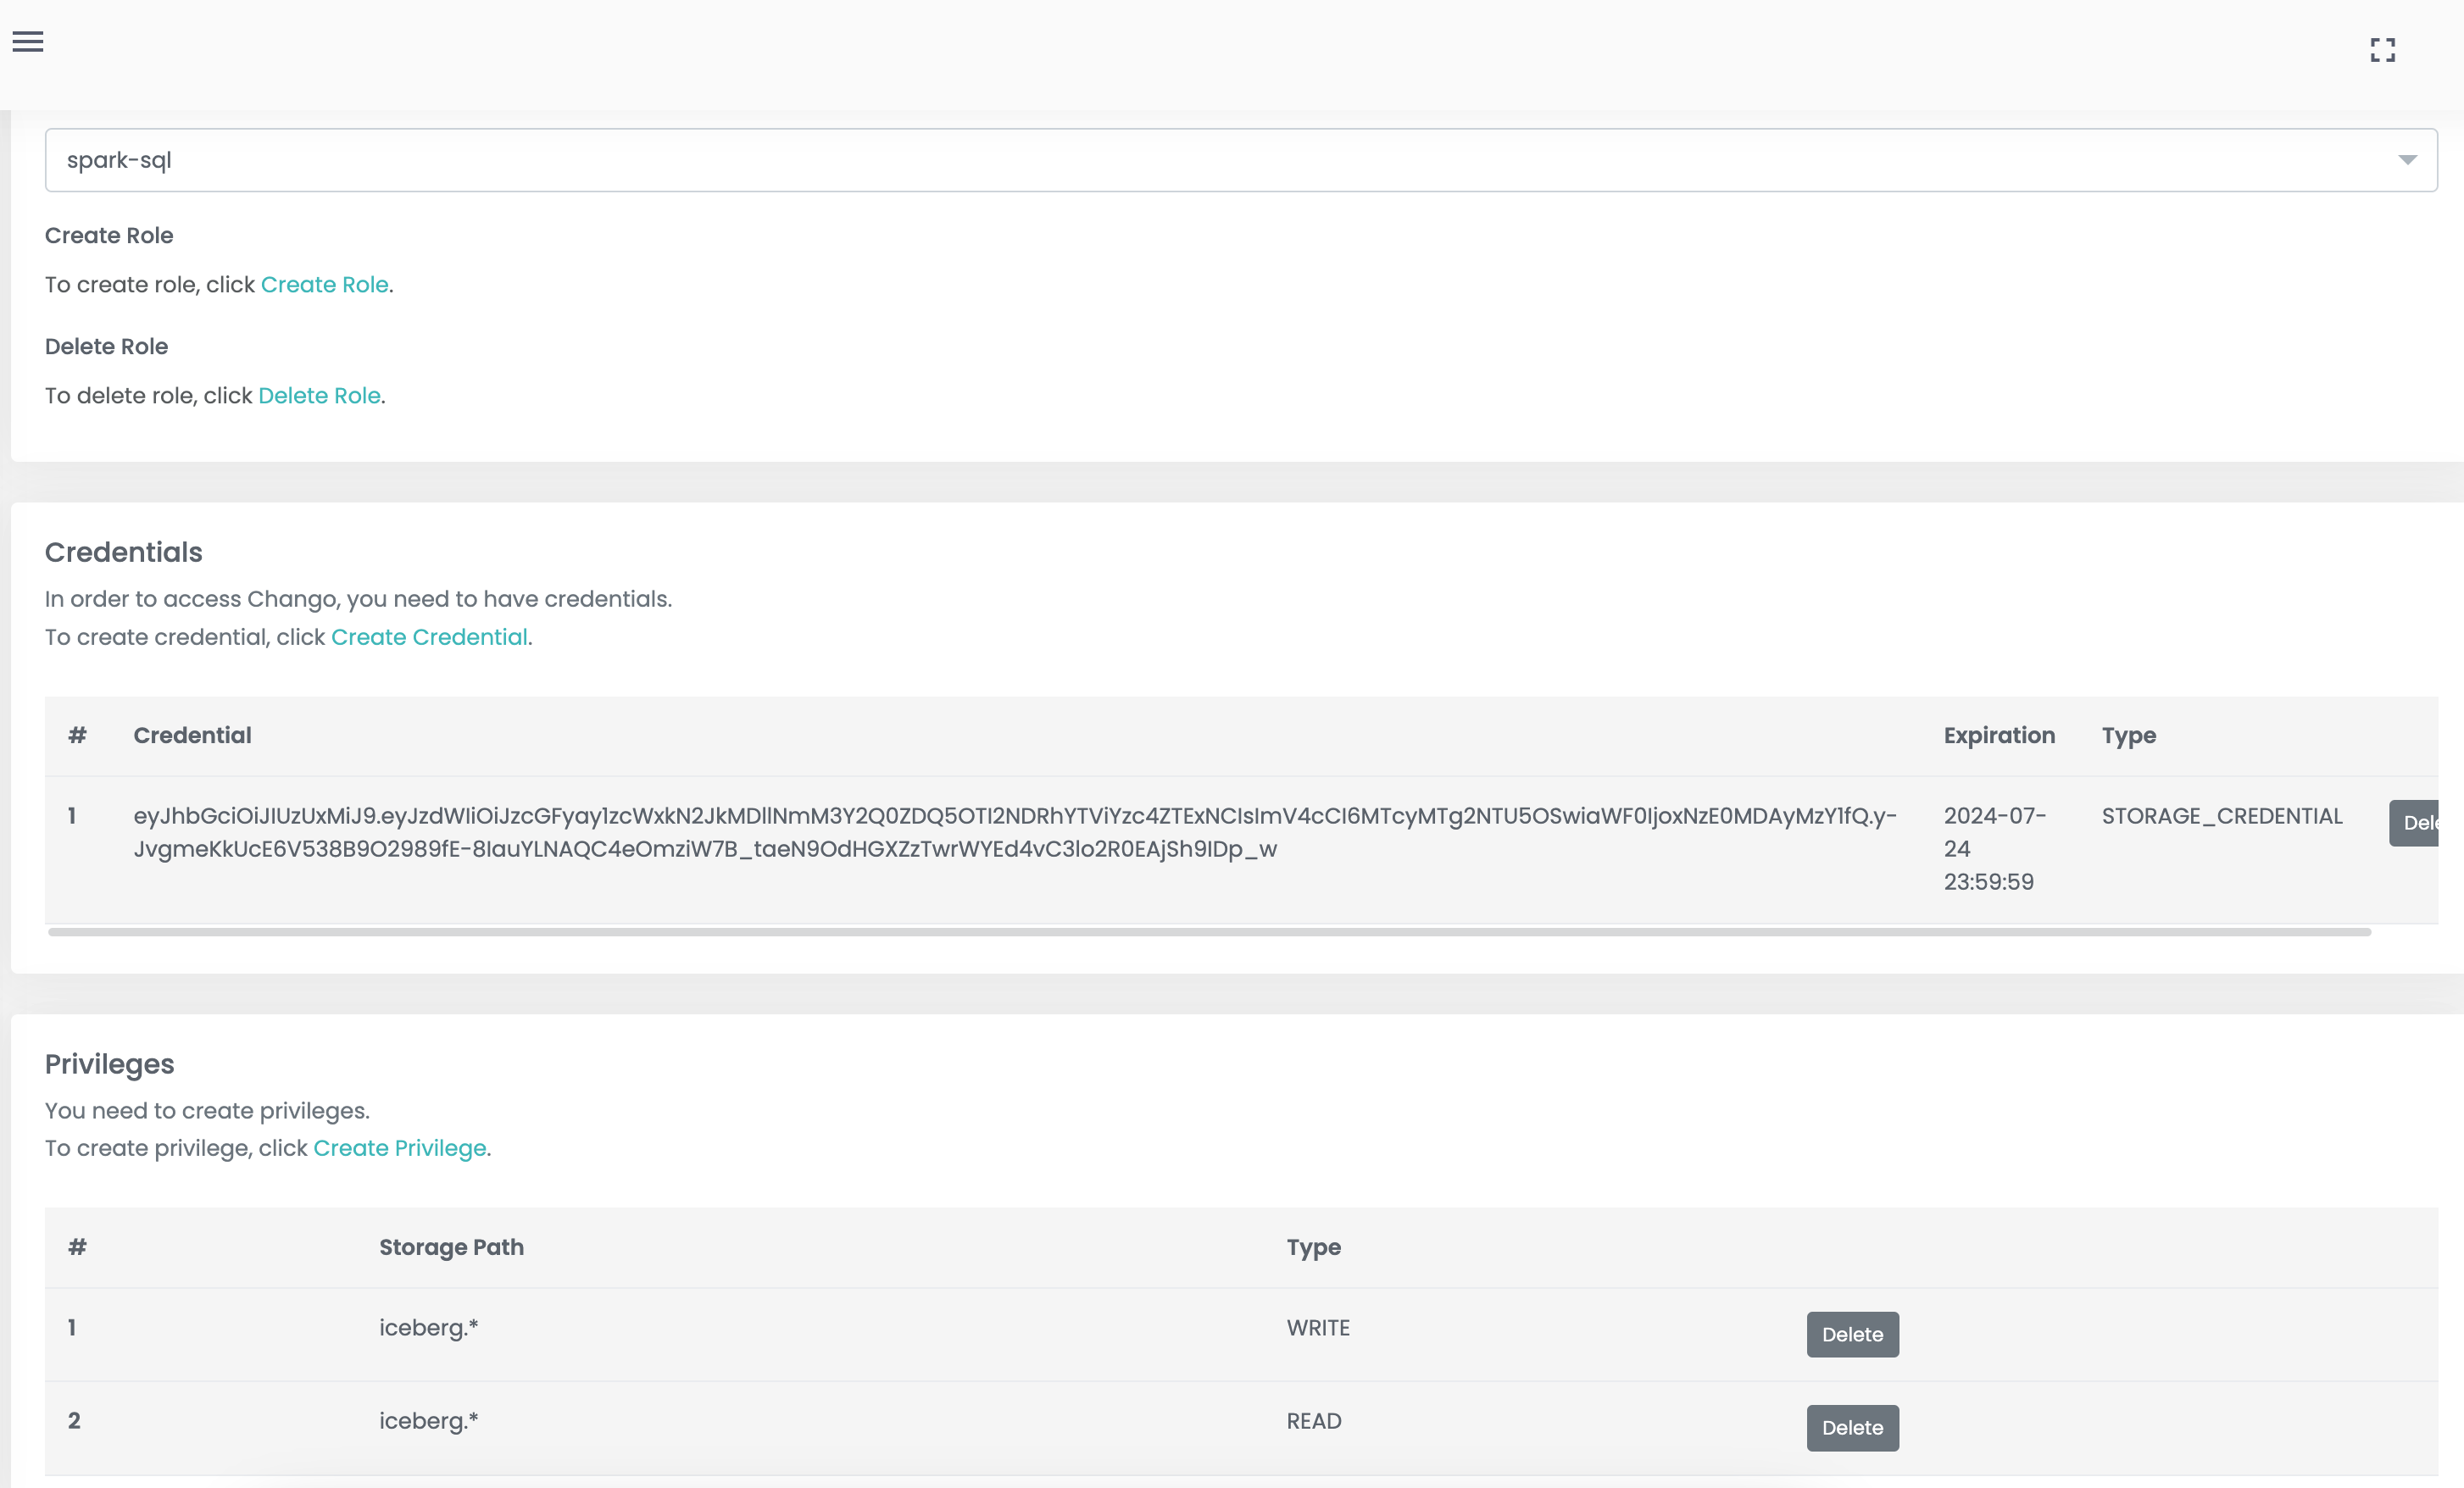Open the spark-sql role dropdown

[1240, 160]
